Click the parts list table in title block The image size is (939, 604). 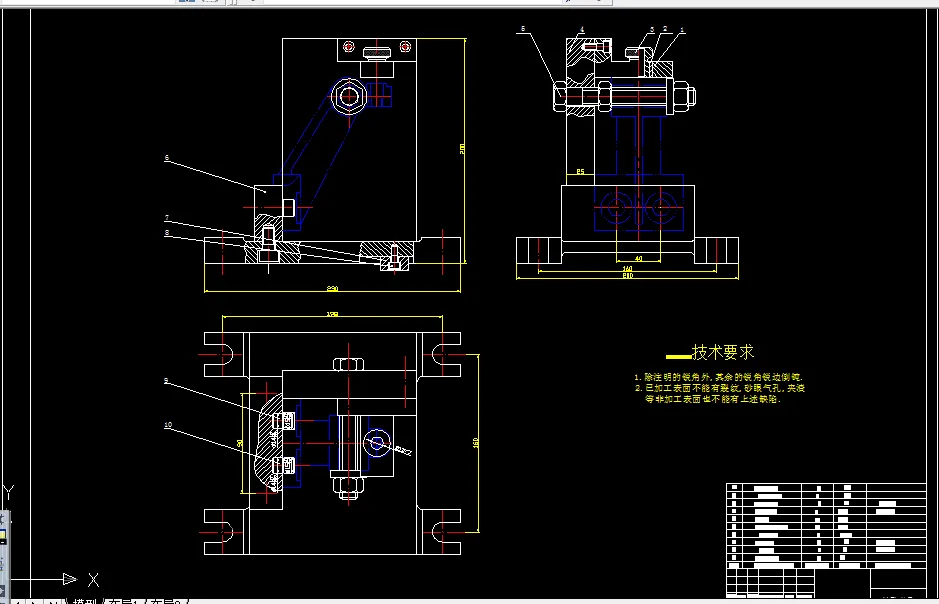click(826, 525)
